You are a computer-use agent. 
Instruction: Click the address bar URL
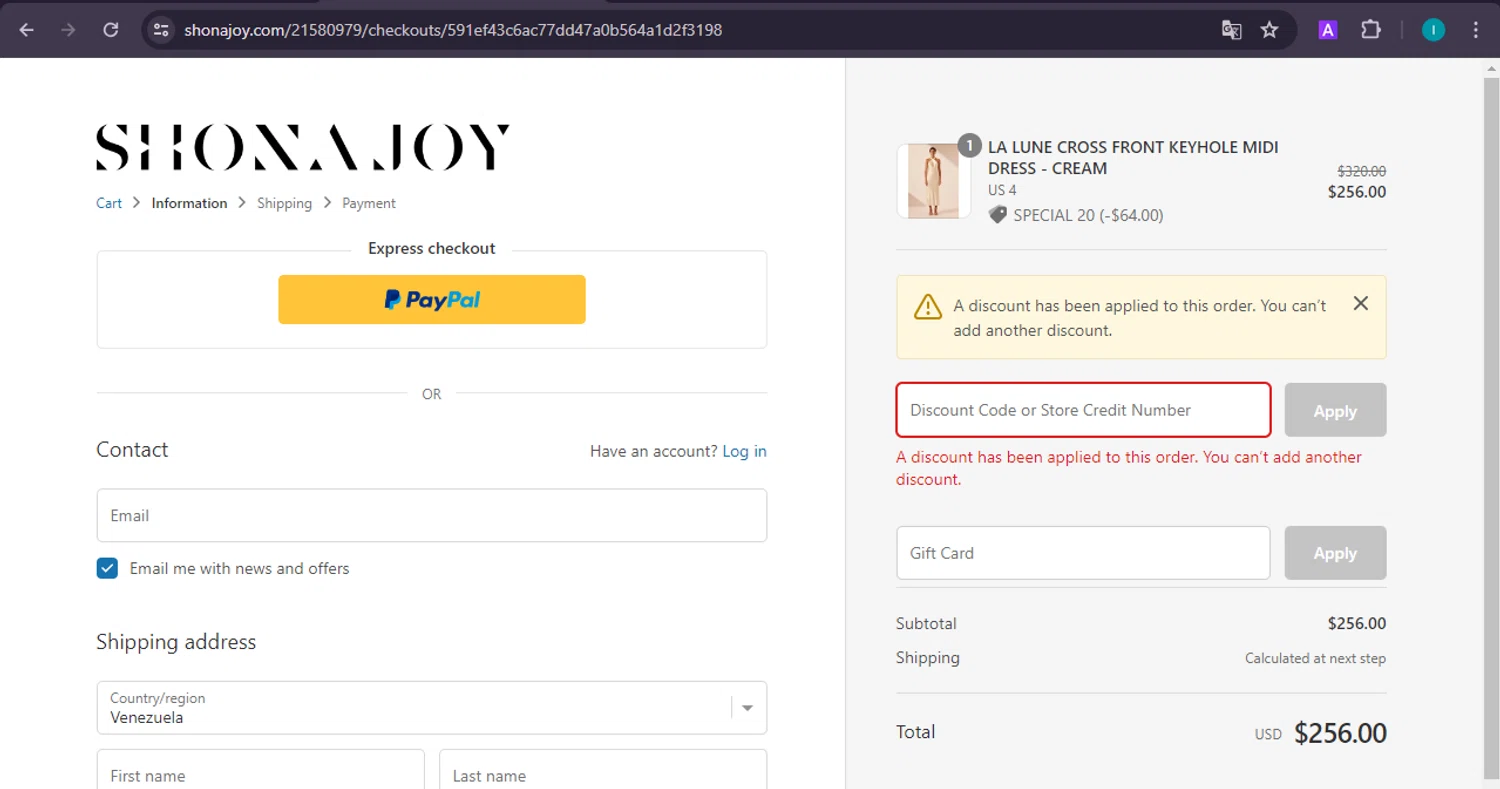point(453,30)
